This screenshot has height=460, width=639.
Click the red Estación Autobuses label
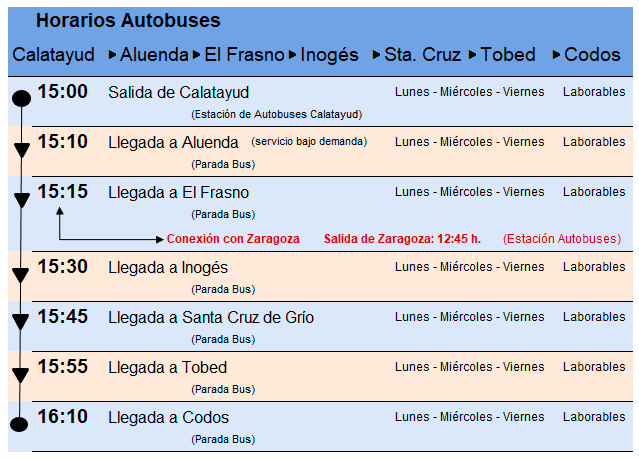[561, 240]
